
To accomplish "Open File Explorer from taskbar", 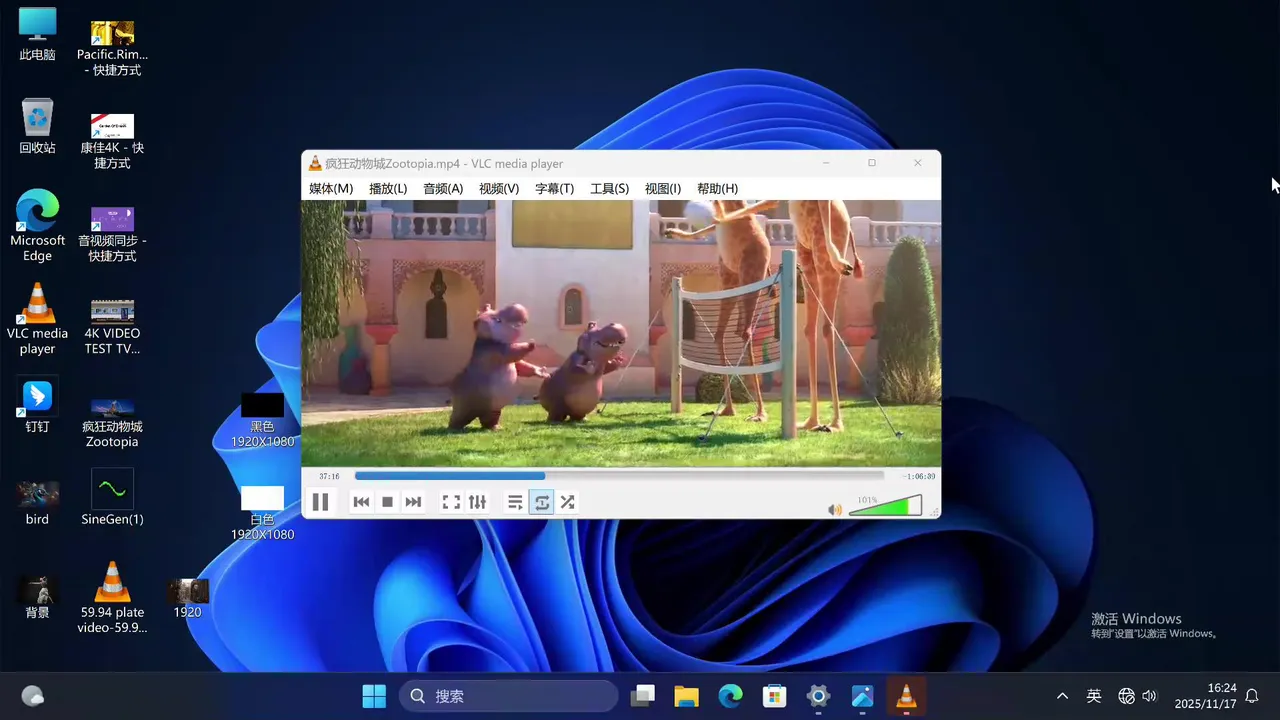I will coord(686,696).
